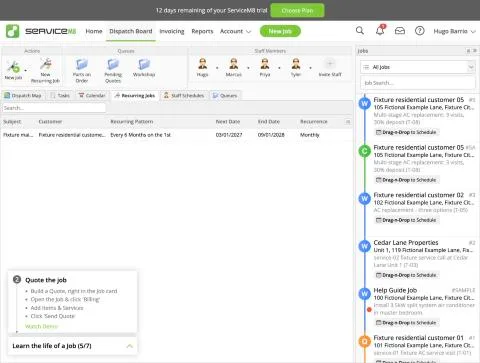The image size is (480, 363).
Task: Open the Parts on Order queue folder
Action: [x=82, y=64]
